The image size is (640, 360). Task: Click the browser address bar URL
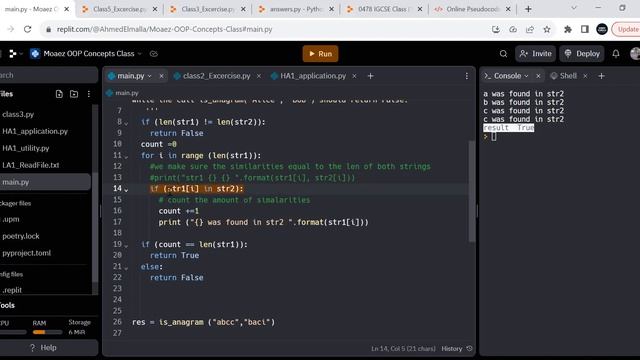164,29
